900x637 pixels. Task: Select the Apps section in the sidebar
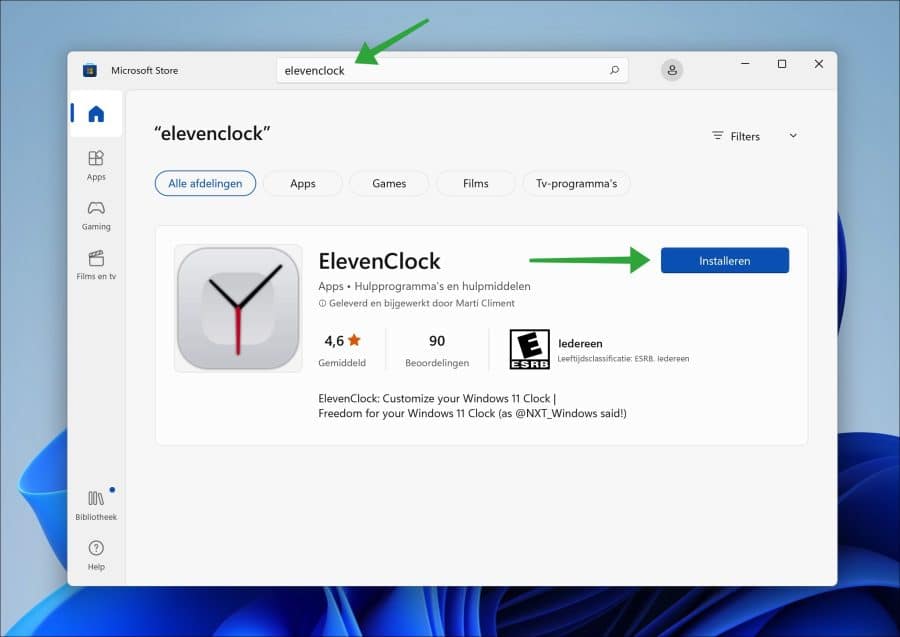(x=95, y=163)
